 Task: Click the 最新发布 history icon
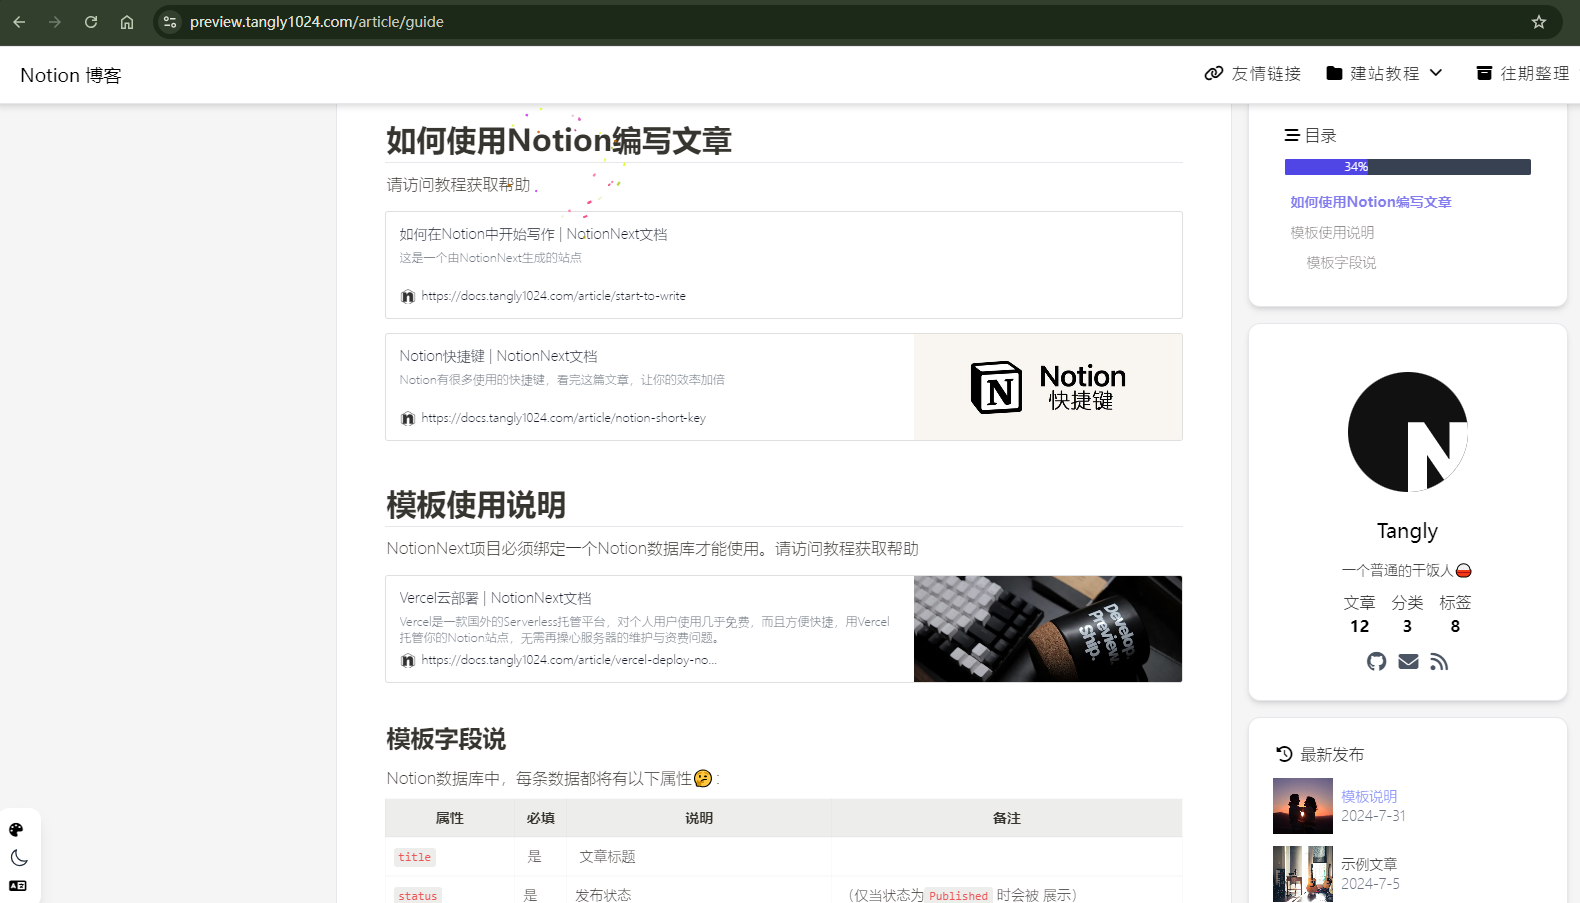pos(1285,754)
